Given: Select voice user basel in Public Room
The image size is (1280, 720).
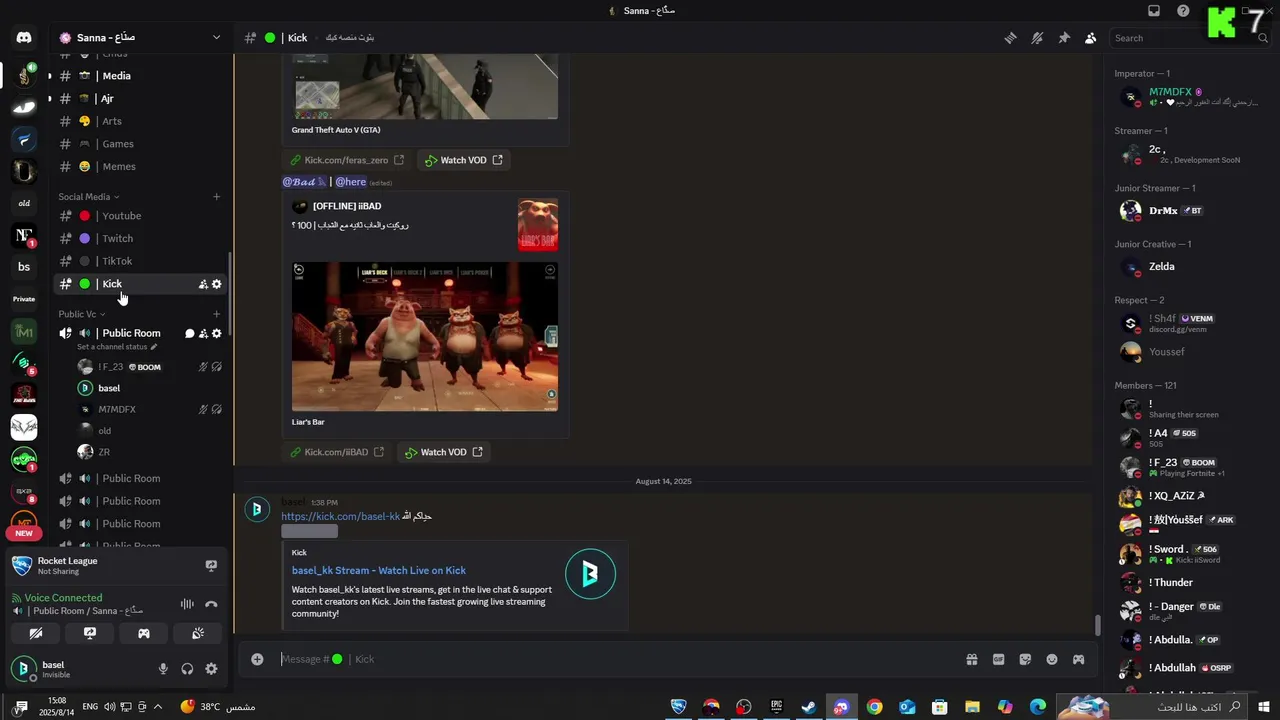Looking at the screenshot, I should tap(150, 388).
